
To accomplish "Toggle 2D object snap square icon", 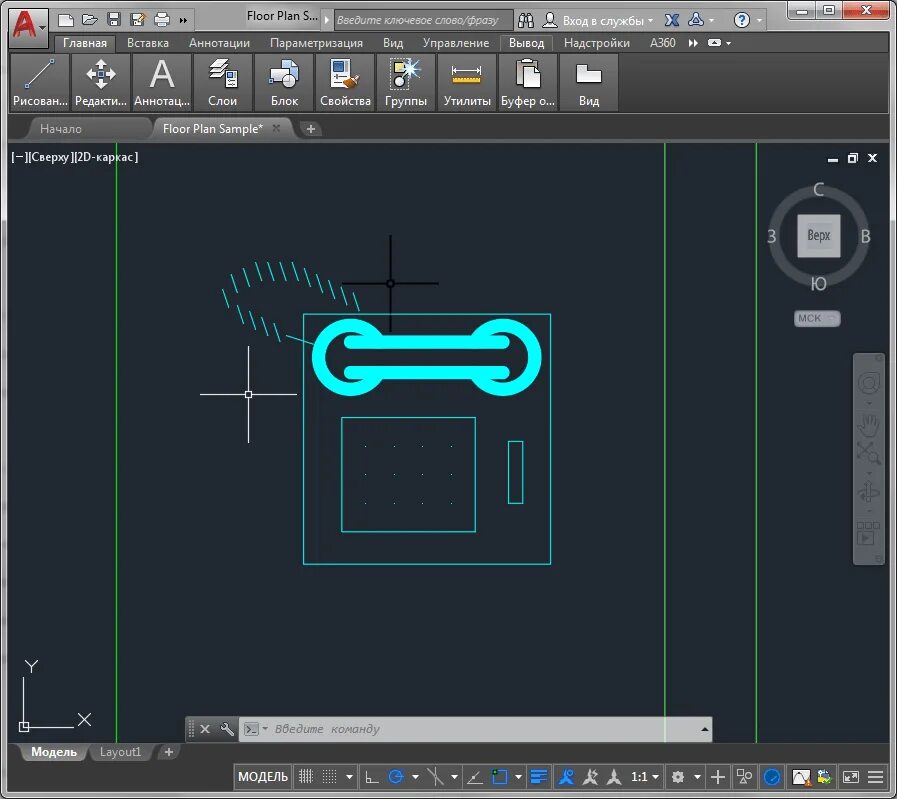I will 499,777.
